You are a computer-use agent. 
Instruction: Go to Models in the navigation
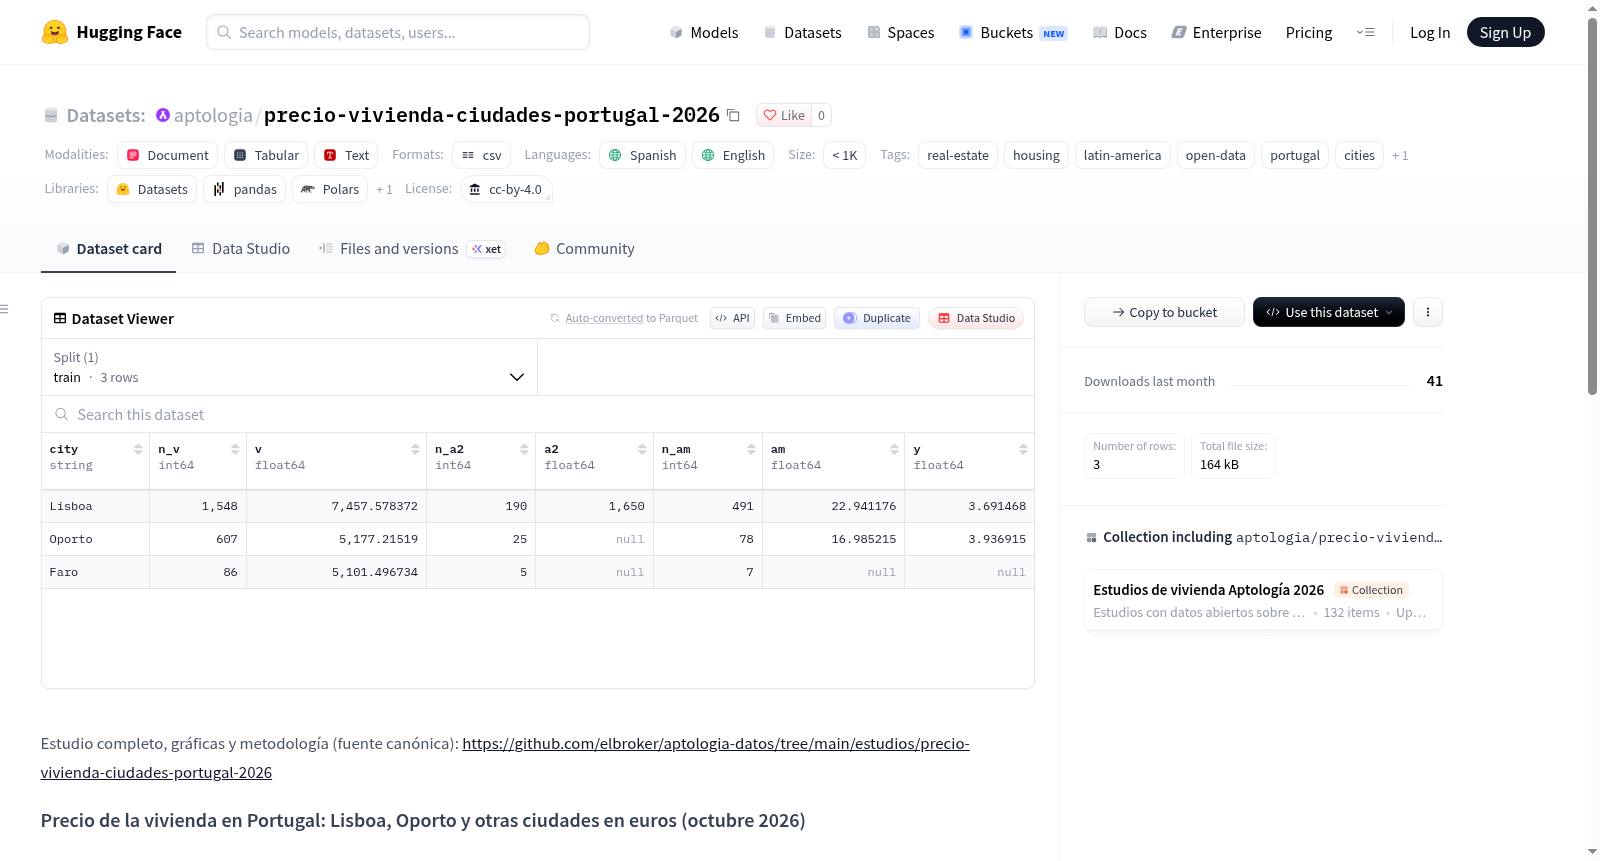[x=704, y=32]
